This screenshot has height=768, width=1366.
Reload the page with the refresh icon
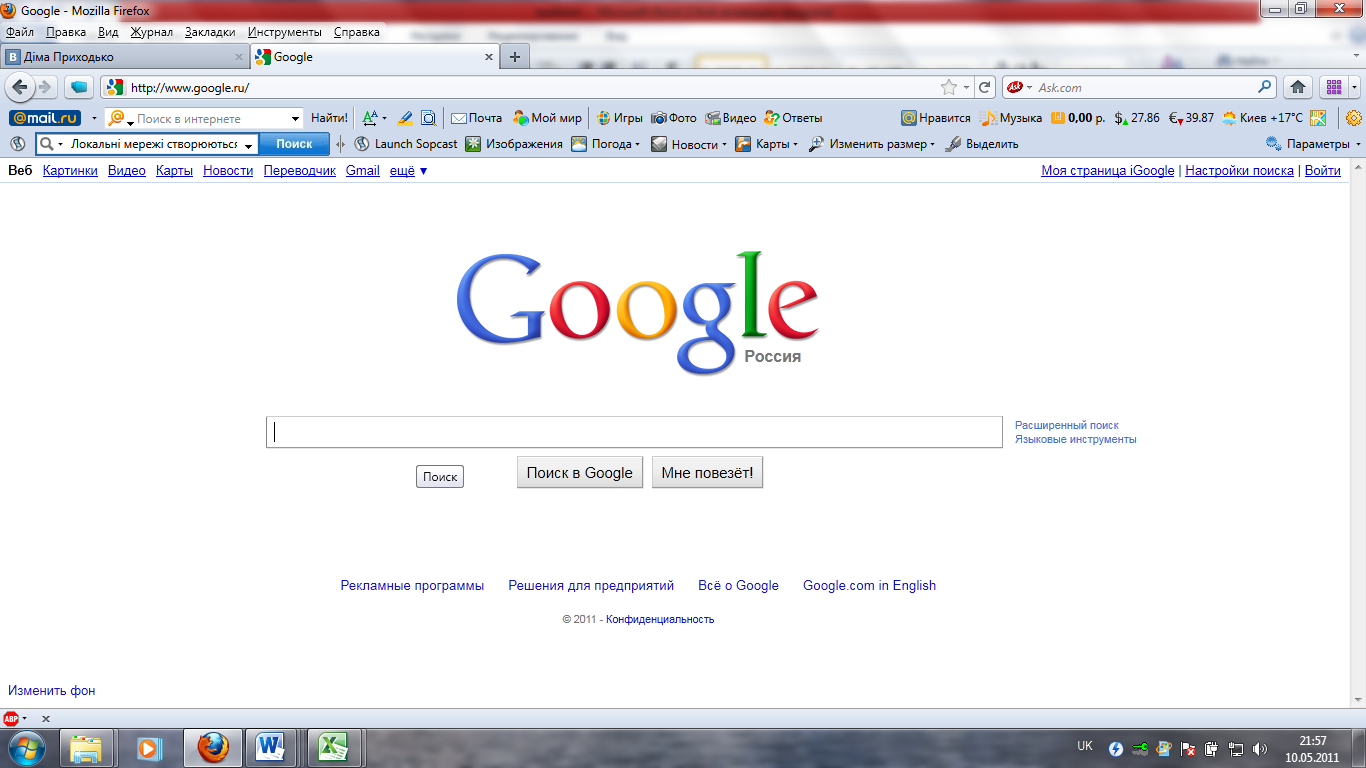(x=985, y=87)
